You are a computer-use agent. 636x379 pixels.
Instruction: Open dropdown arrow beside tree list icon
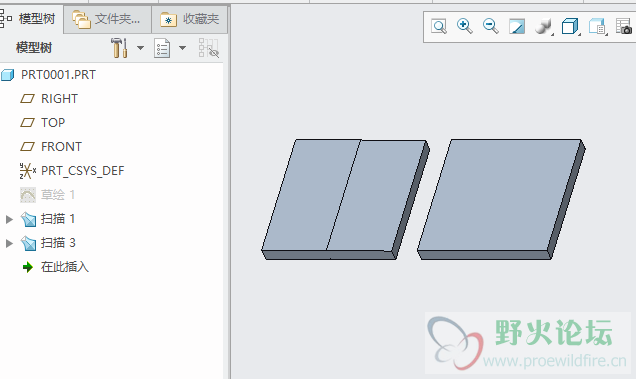coord(183,48)
